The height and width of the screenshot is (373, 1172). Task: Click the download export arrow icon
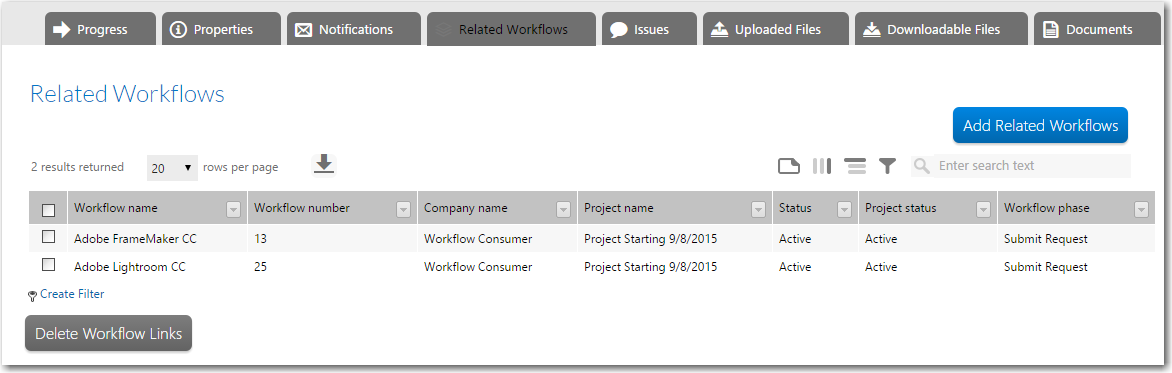(324, 164)
